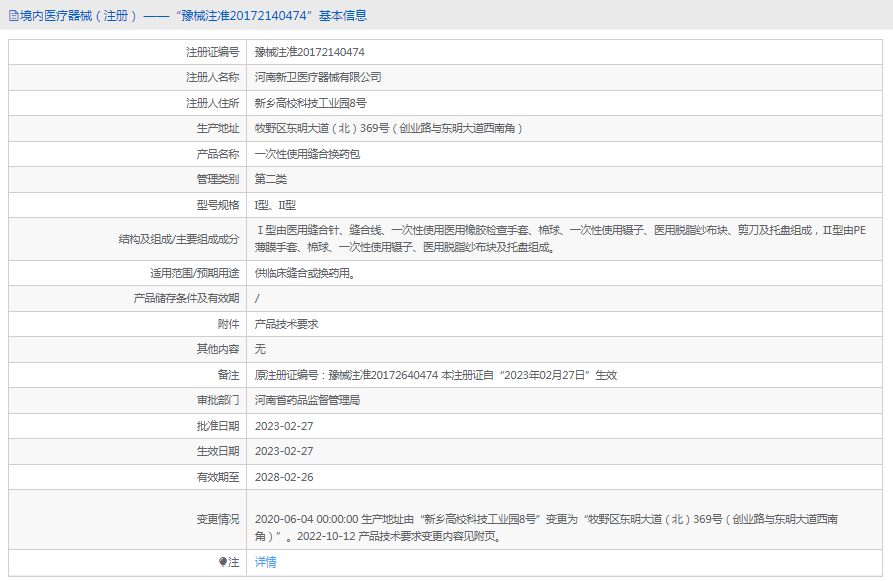Image resolution: width=893 pixels, height=581 pixels.
Task: Click the header title 境内医疗器械（注册）基本信息
Action: [193, 16]
